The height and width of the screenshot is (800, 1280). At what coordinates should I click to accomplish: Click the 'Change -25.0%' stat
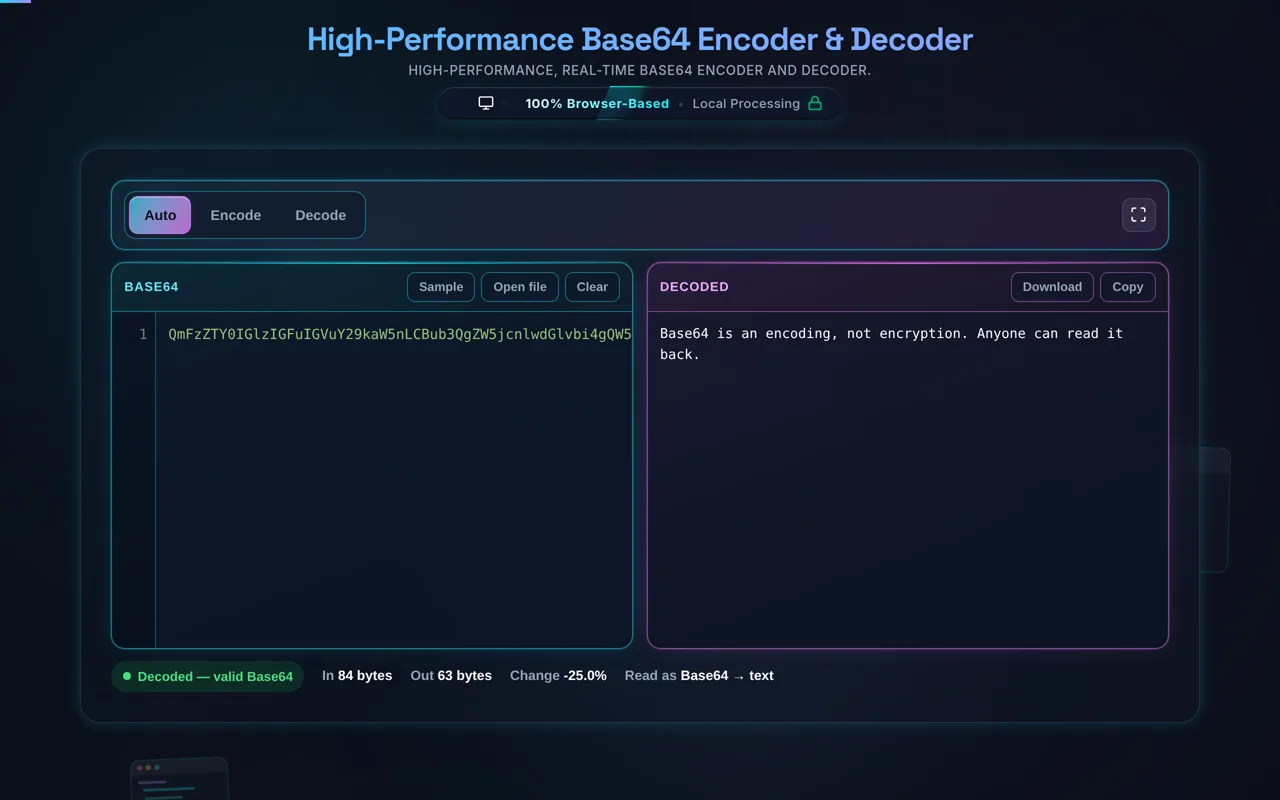pos(558,676)
